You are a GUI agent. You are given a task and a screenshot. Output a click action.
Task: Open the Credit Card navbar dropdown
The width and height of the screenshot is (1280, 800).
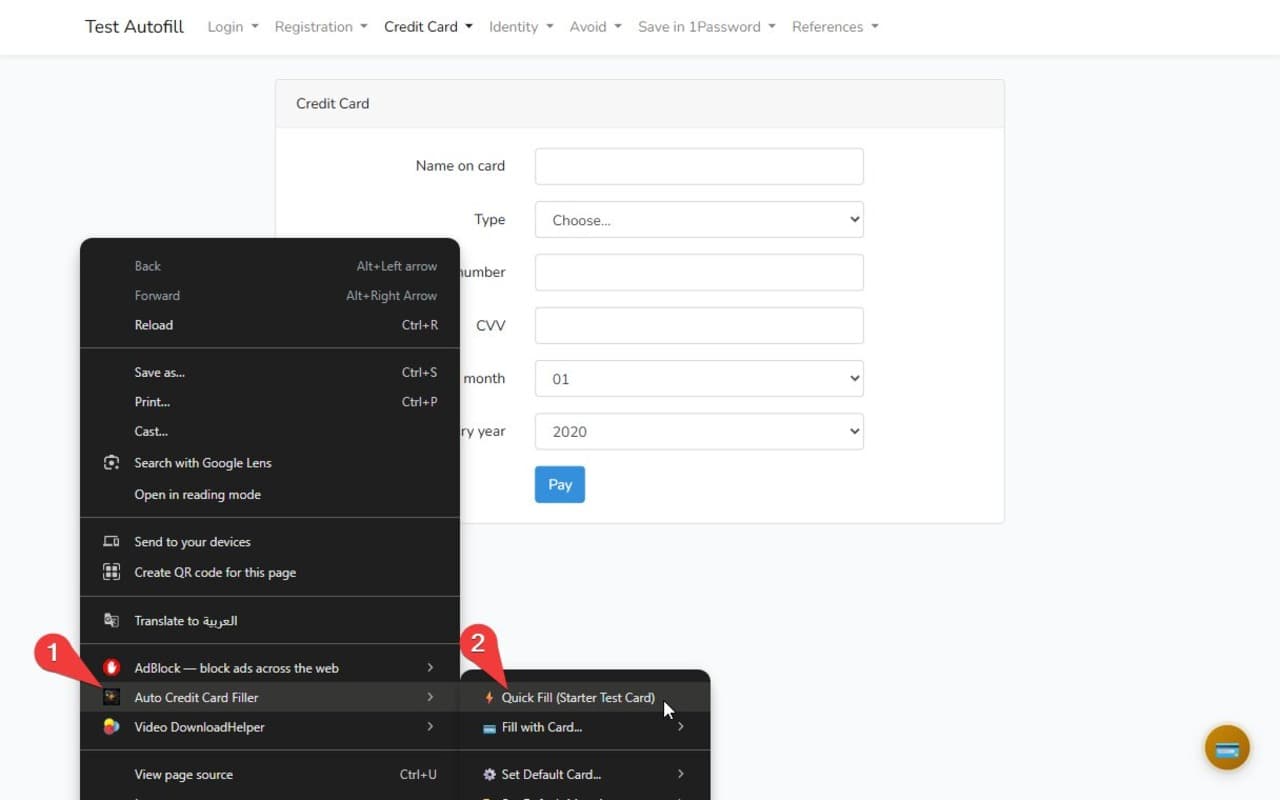pyautogui.click(x=429, y=27)
